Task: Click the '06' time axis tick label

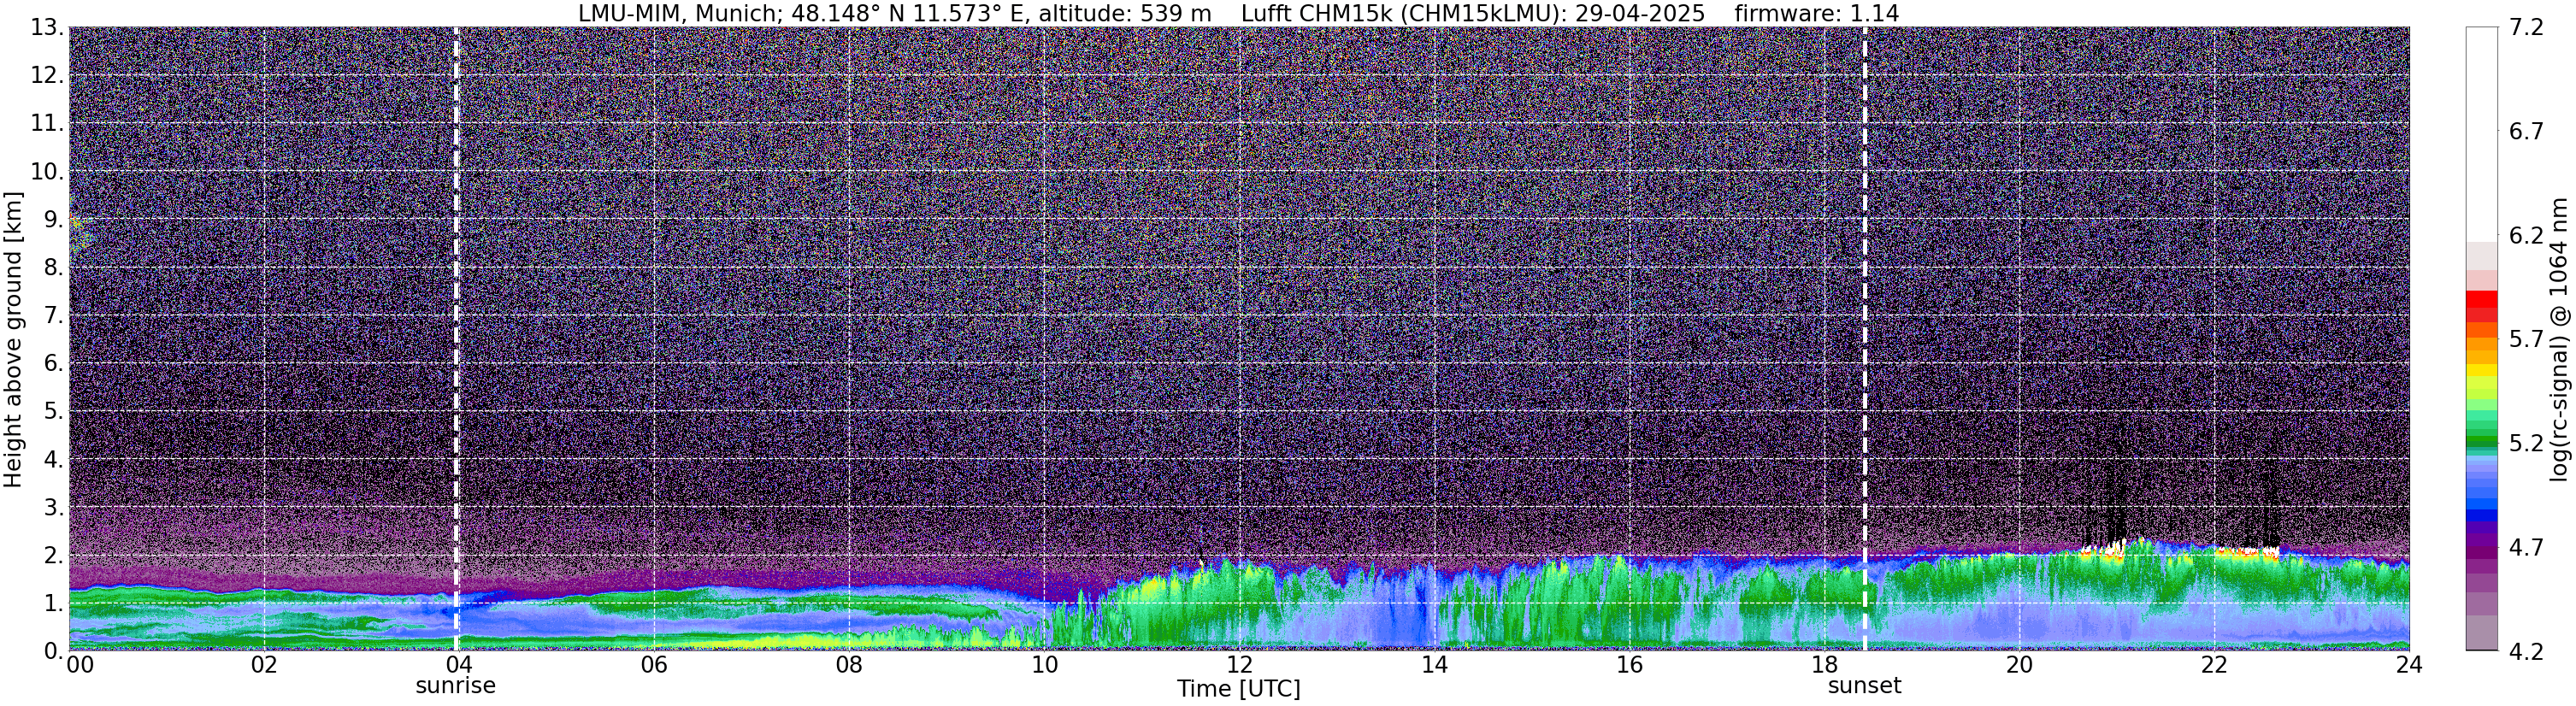Action: pyautogui.click(x=653, y=666)
